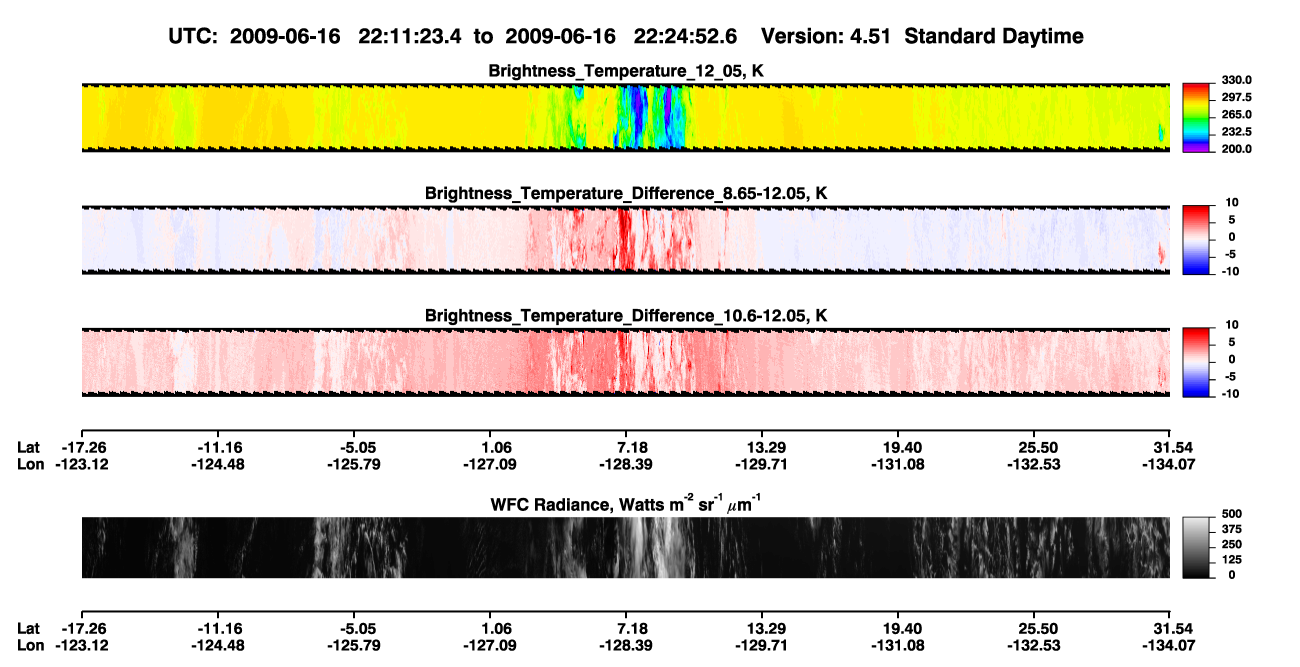Click the 250 label on the grayscale colorbar
Viewport: 1300px width, 667px height.
1232,544
